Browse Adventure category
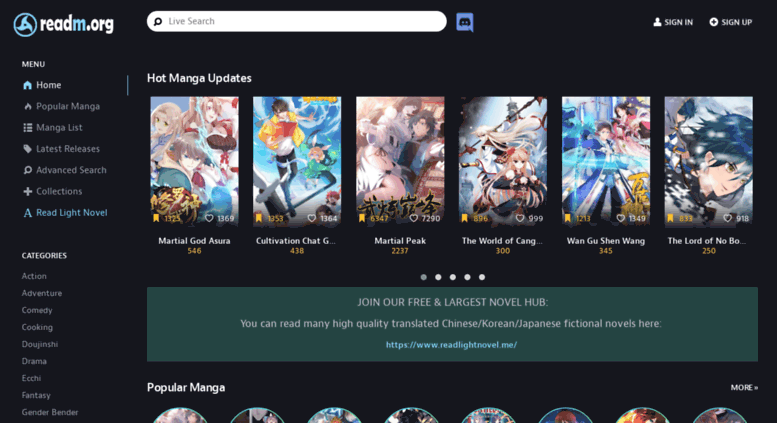 click(42, 293)
